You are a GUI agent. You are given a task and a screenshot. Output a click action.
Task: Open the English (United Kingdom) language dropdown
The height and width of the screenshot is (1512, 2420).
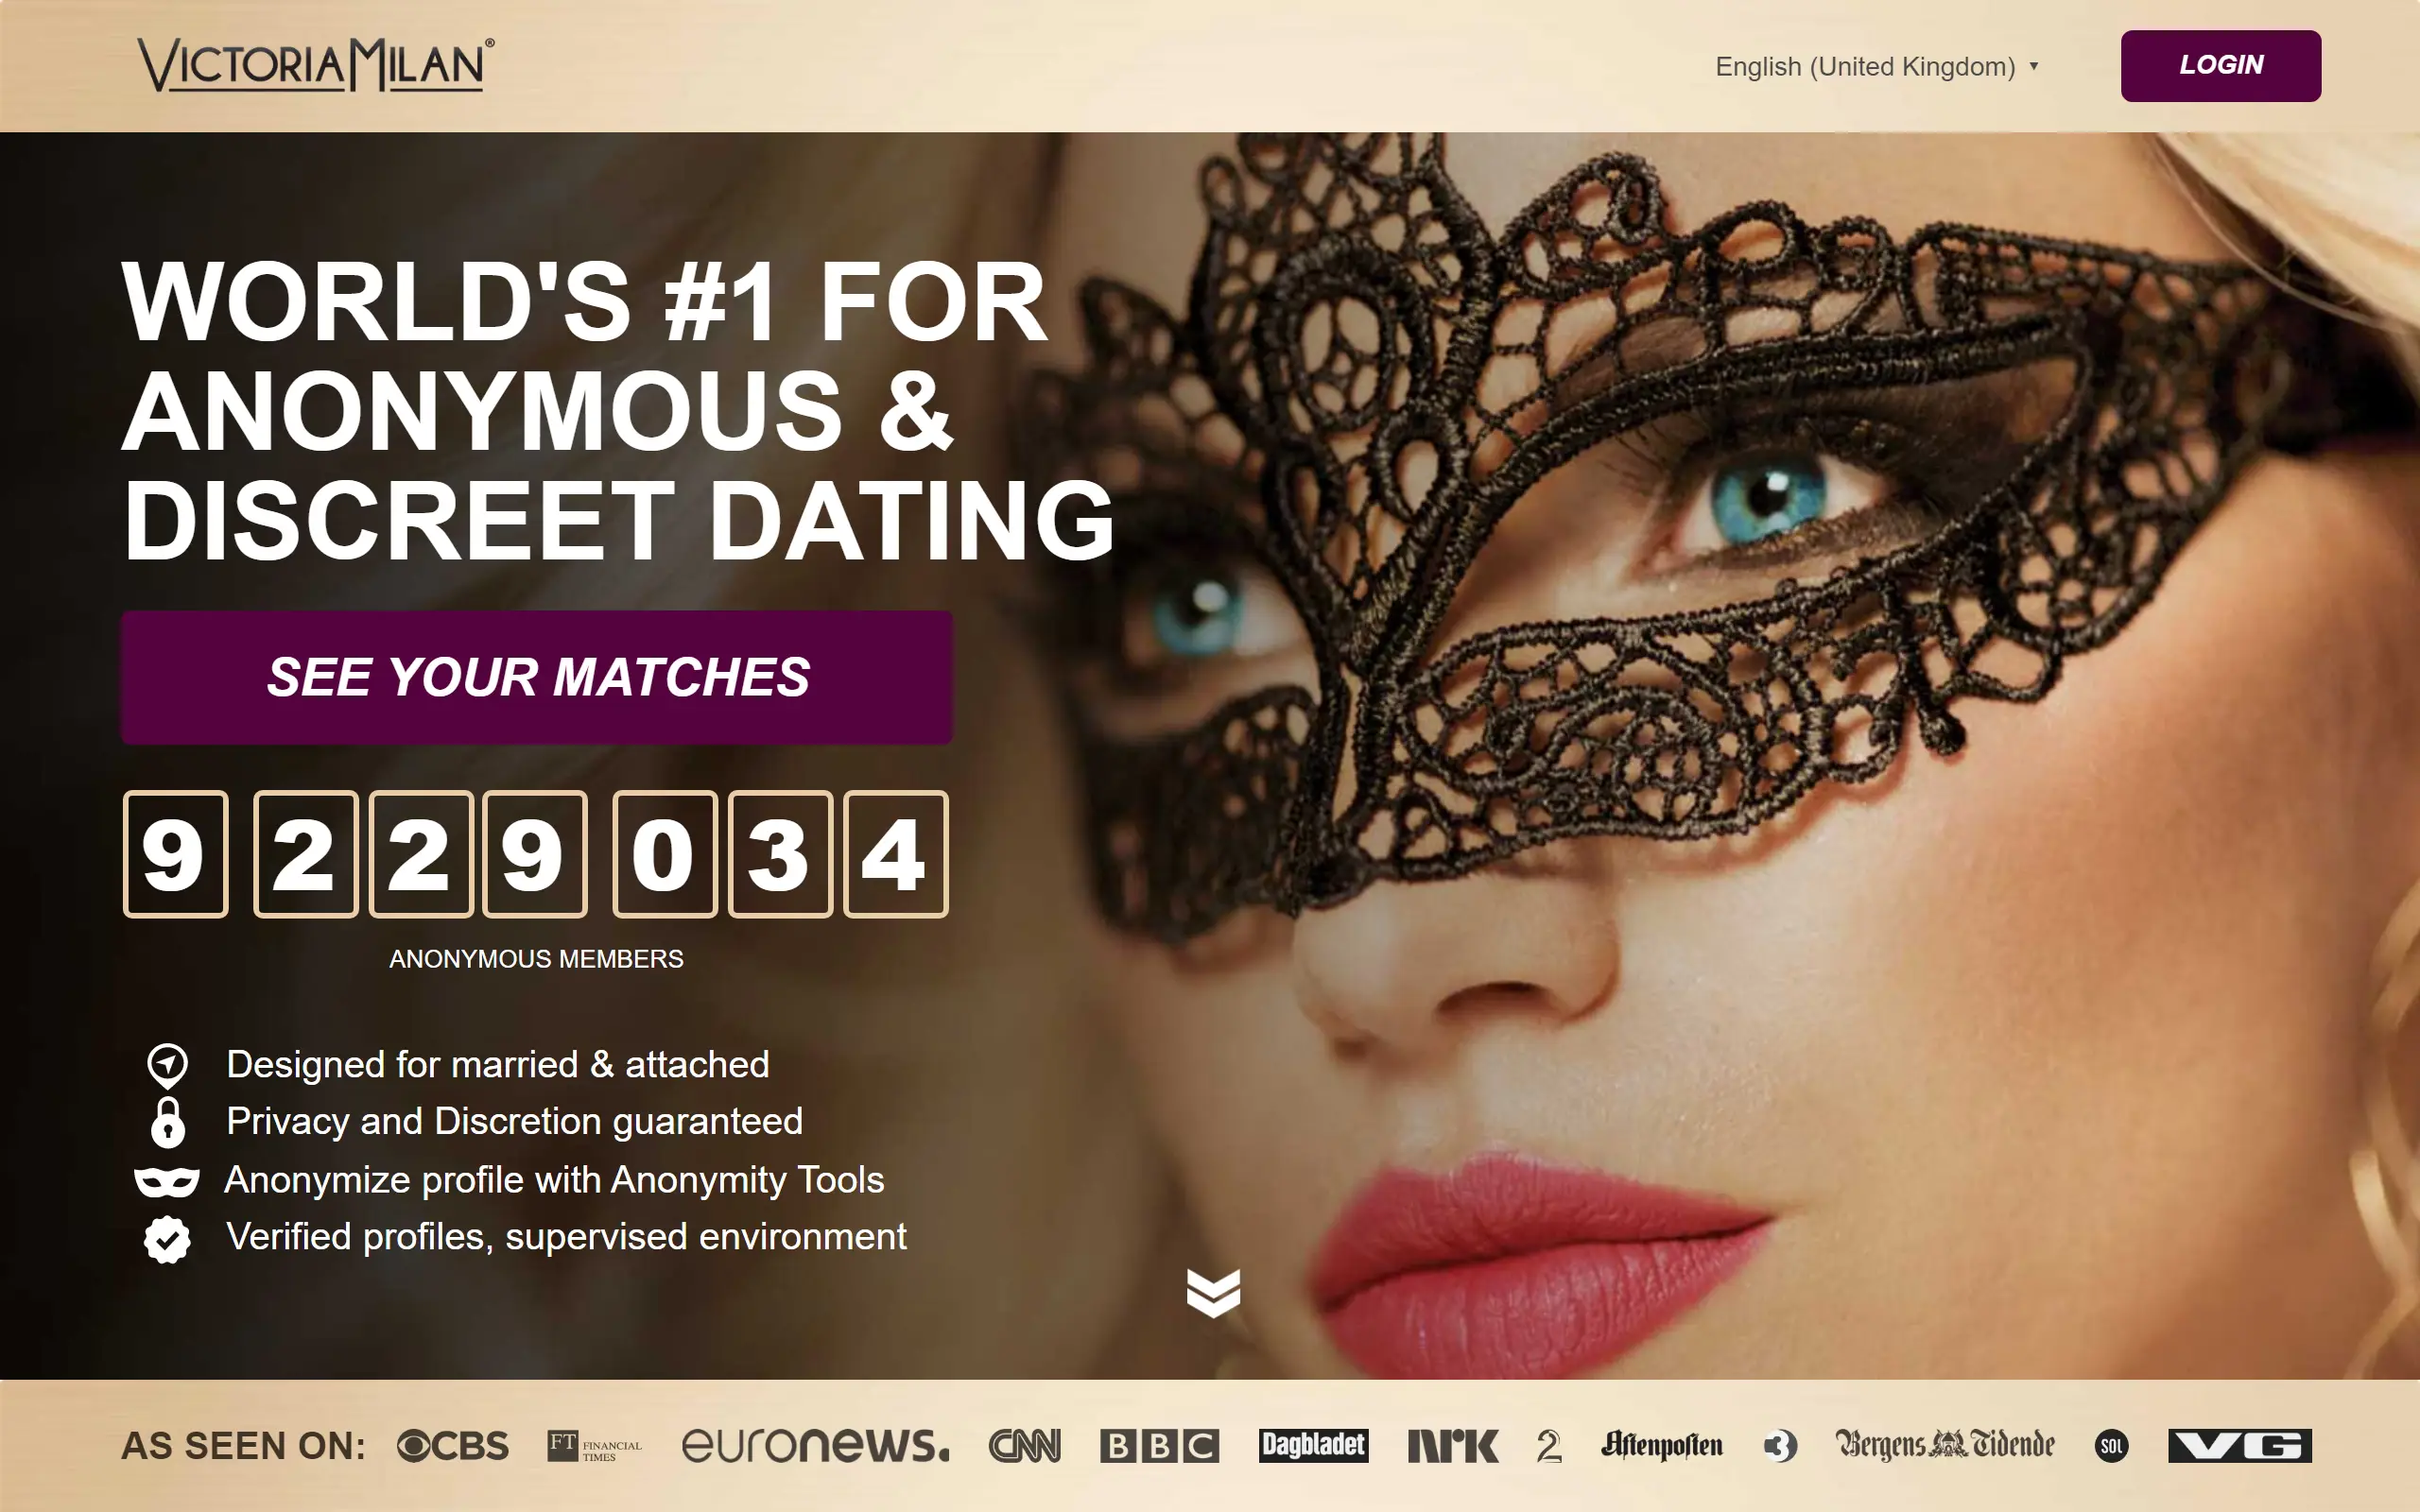pyautogui.click(x=1876, y=66)
